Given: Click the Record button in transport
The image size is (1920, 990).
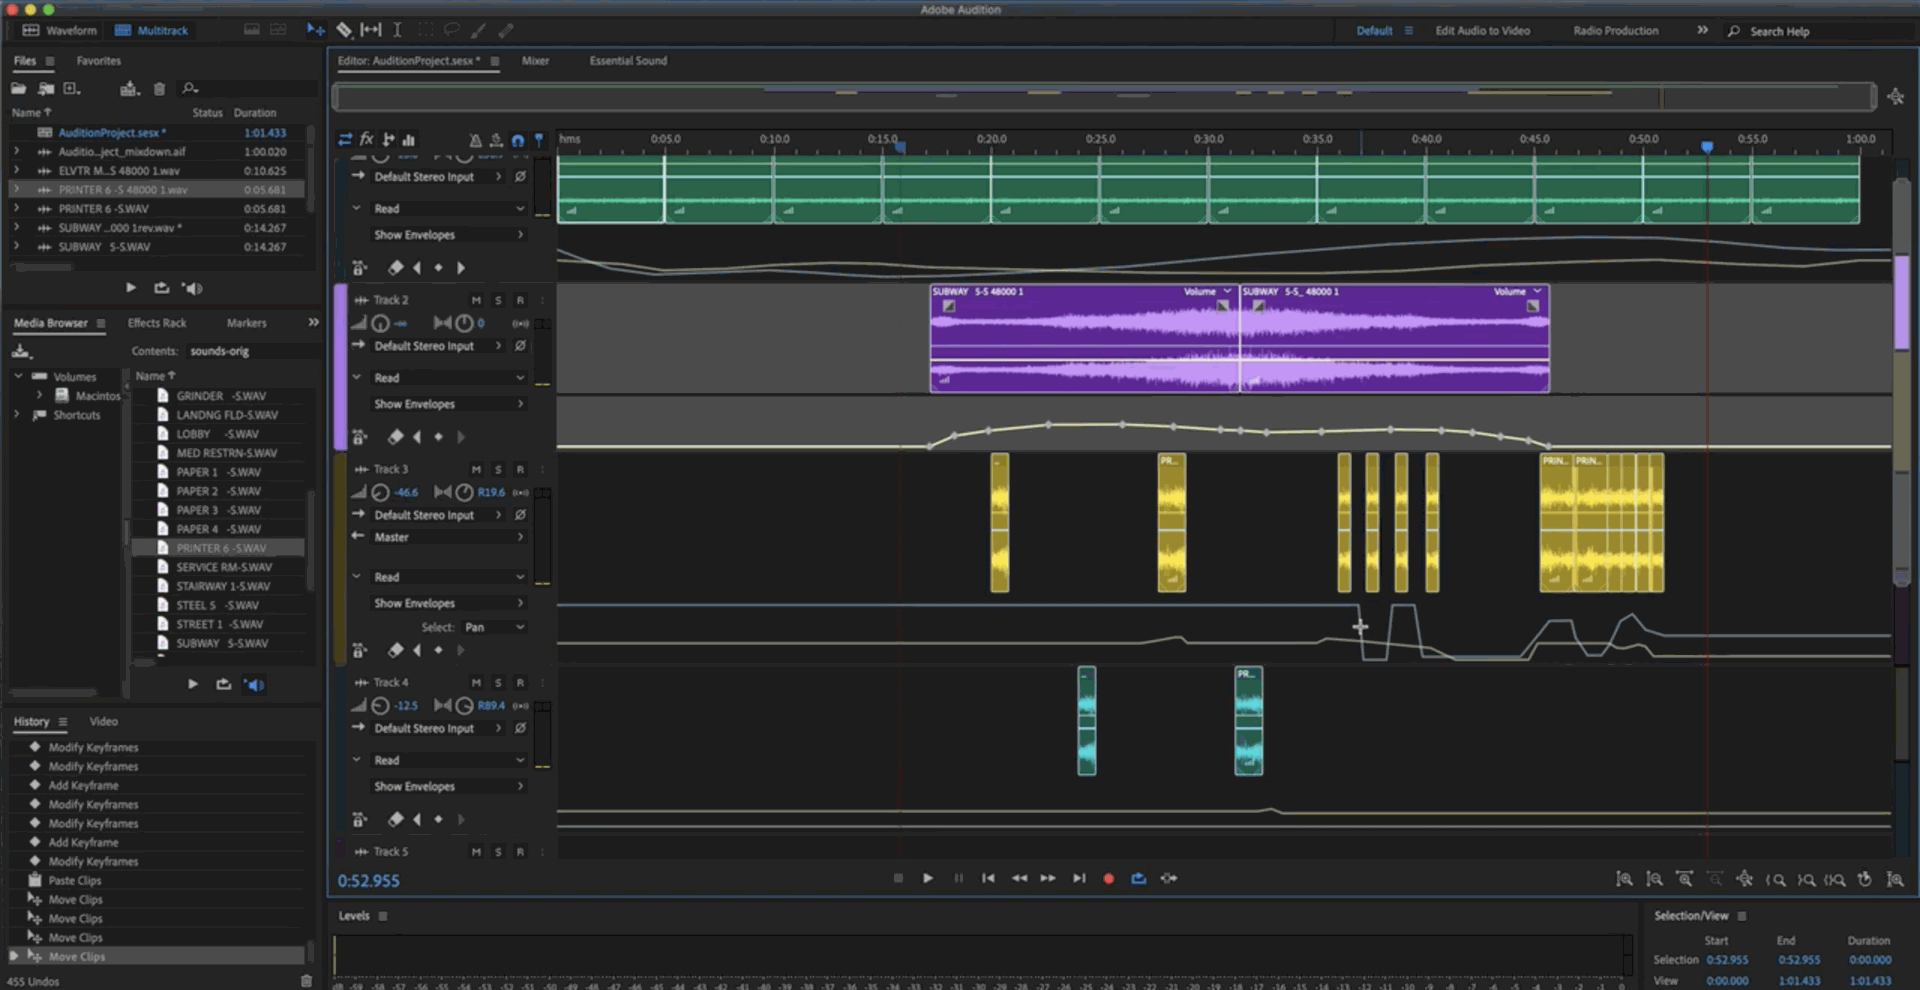Looking at the screenshot, I should (1108, 878).
